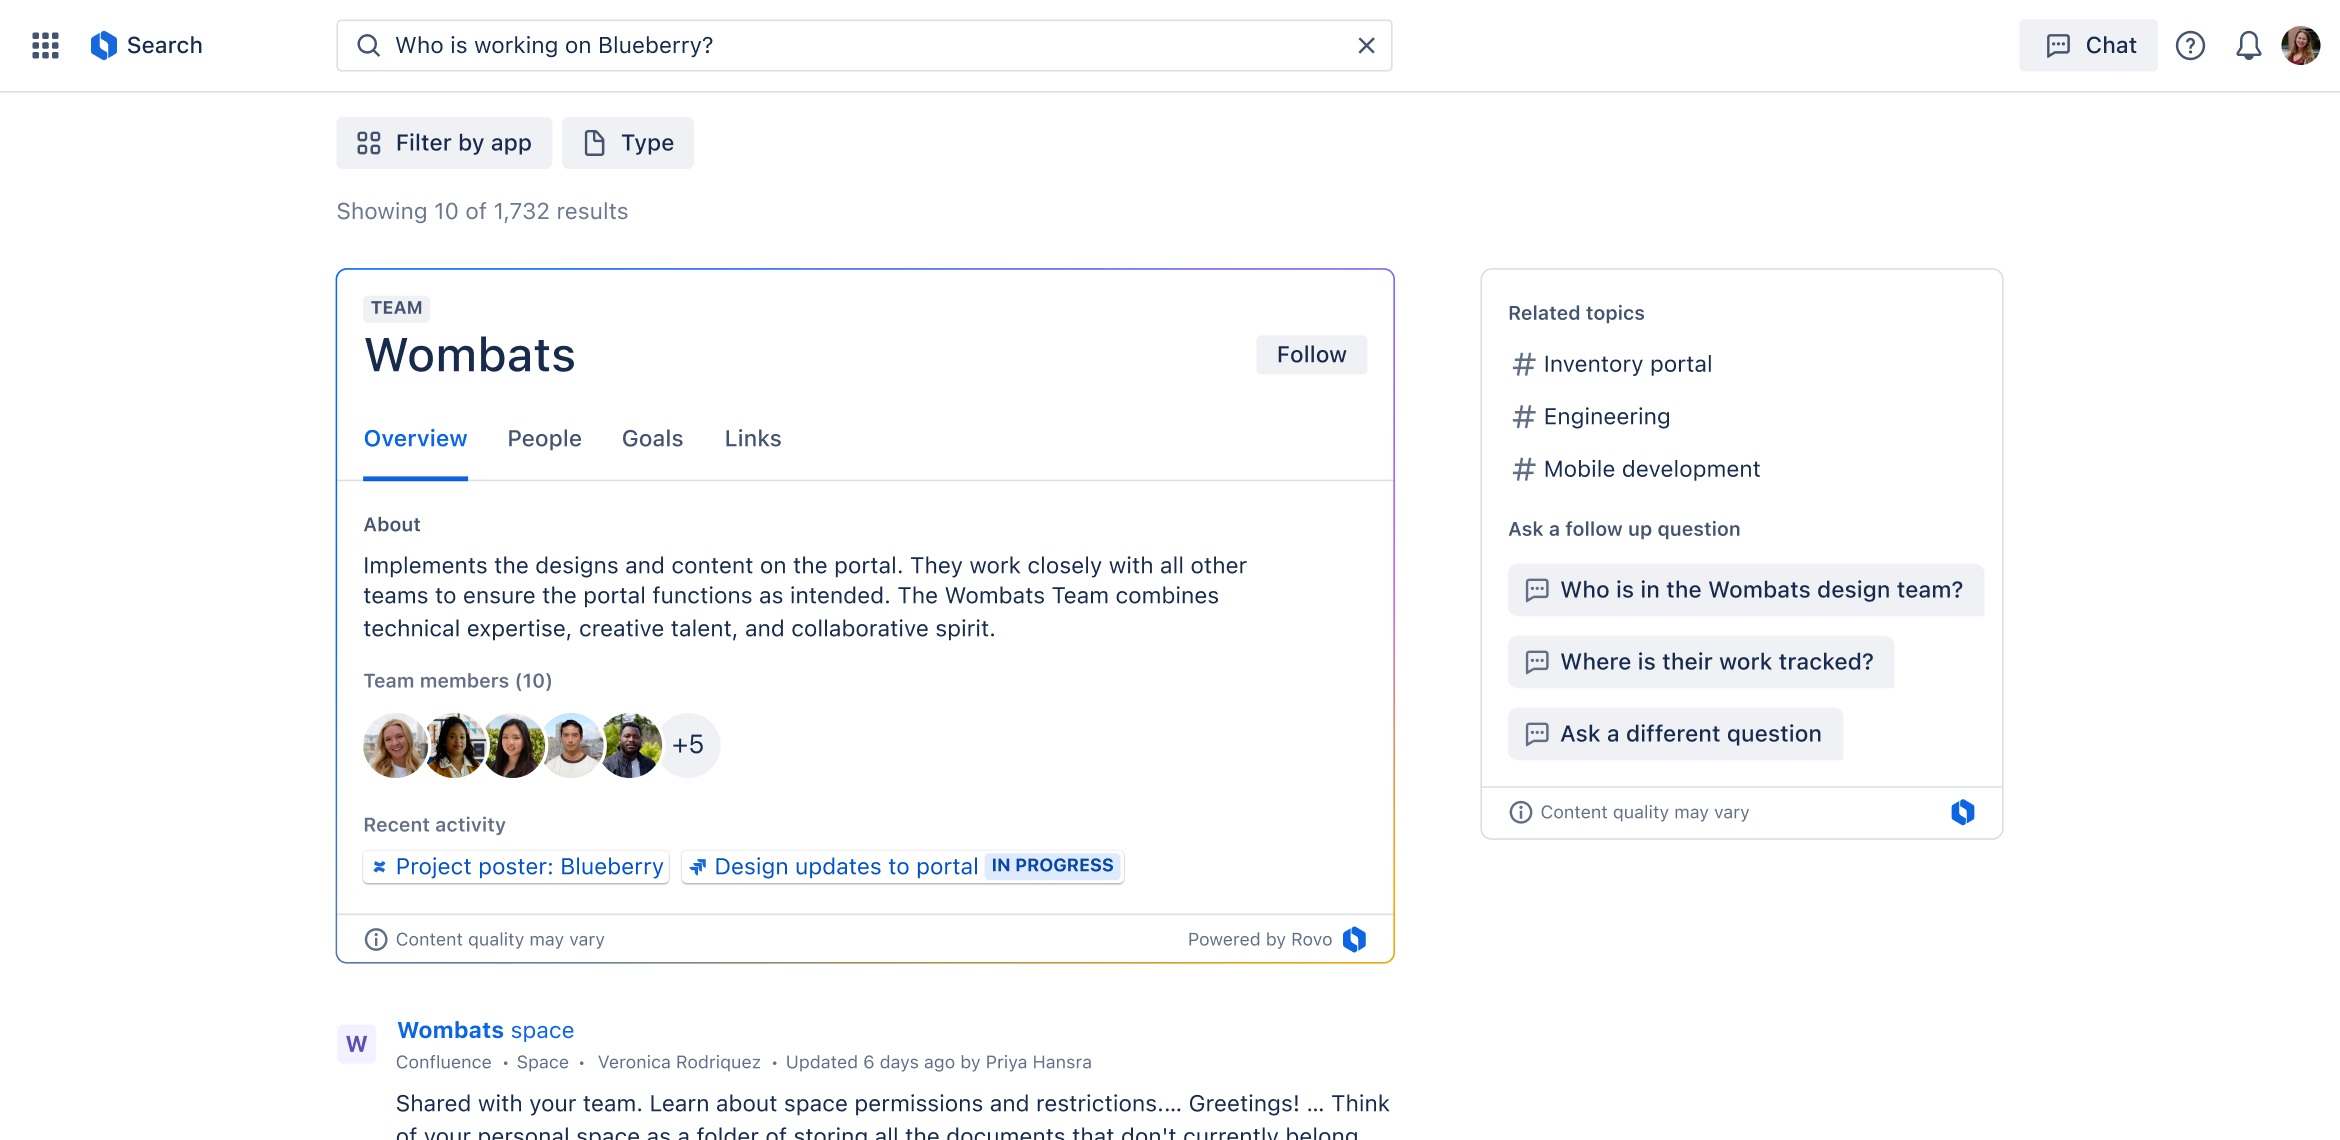Screen dimensions: 2340x1140
Task: Open notifications bell icon
Action: (2248, 45)
